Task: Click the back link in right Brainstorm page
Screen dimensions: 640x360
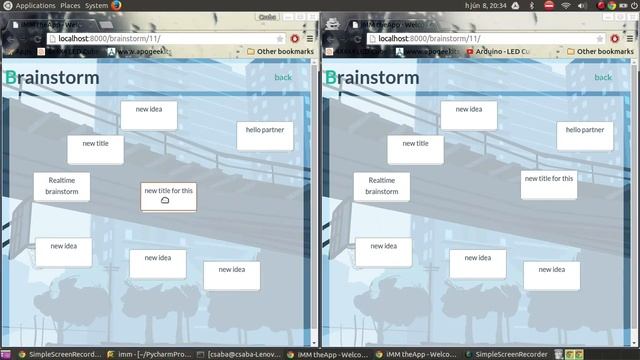Action: click(x=603, y=77)
